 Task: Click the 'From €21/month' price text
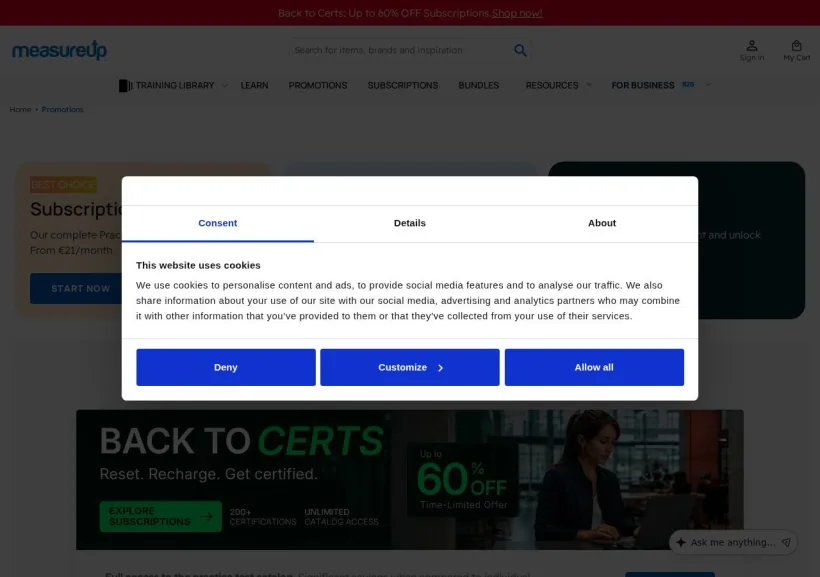point(71,251)
